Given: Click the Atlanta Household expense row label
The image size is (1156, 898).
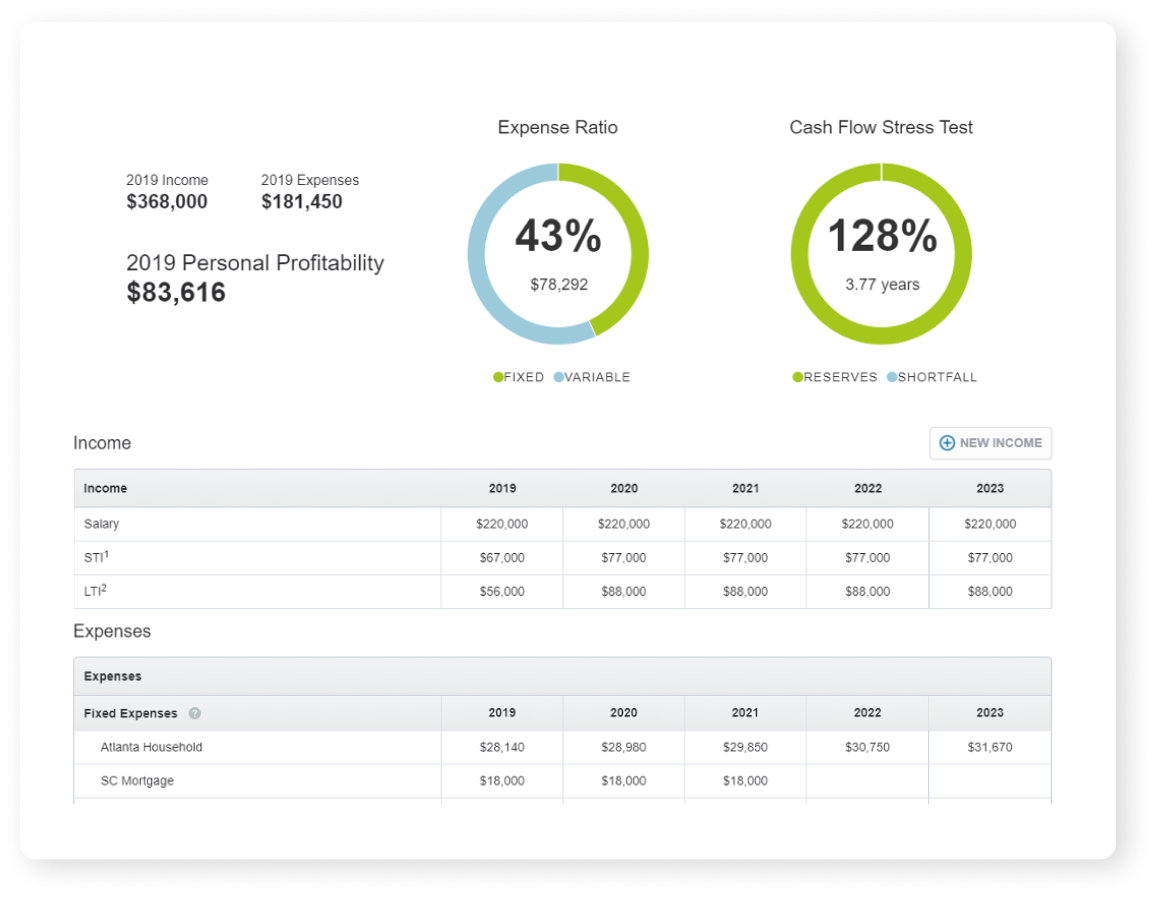Looking at the screenshot, I should (x=151, y=747).
